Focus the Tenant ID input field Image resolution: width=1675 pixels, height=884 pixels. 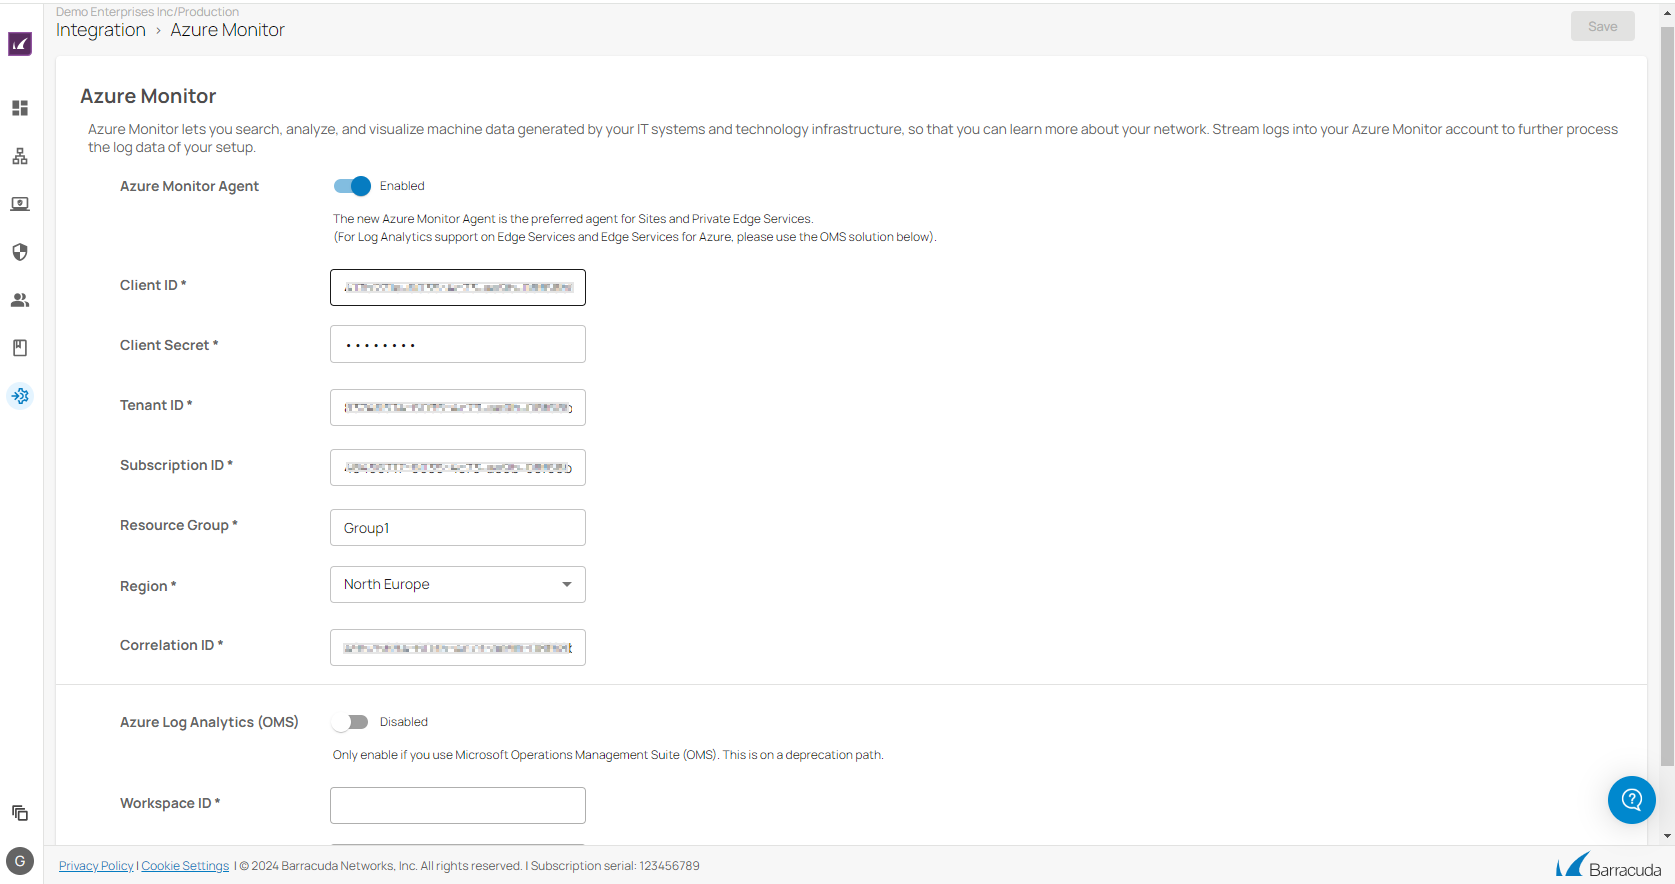458,408
